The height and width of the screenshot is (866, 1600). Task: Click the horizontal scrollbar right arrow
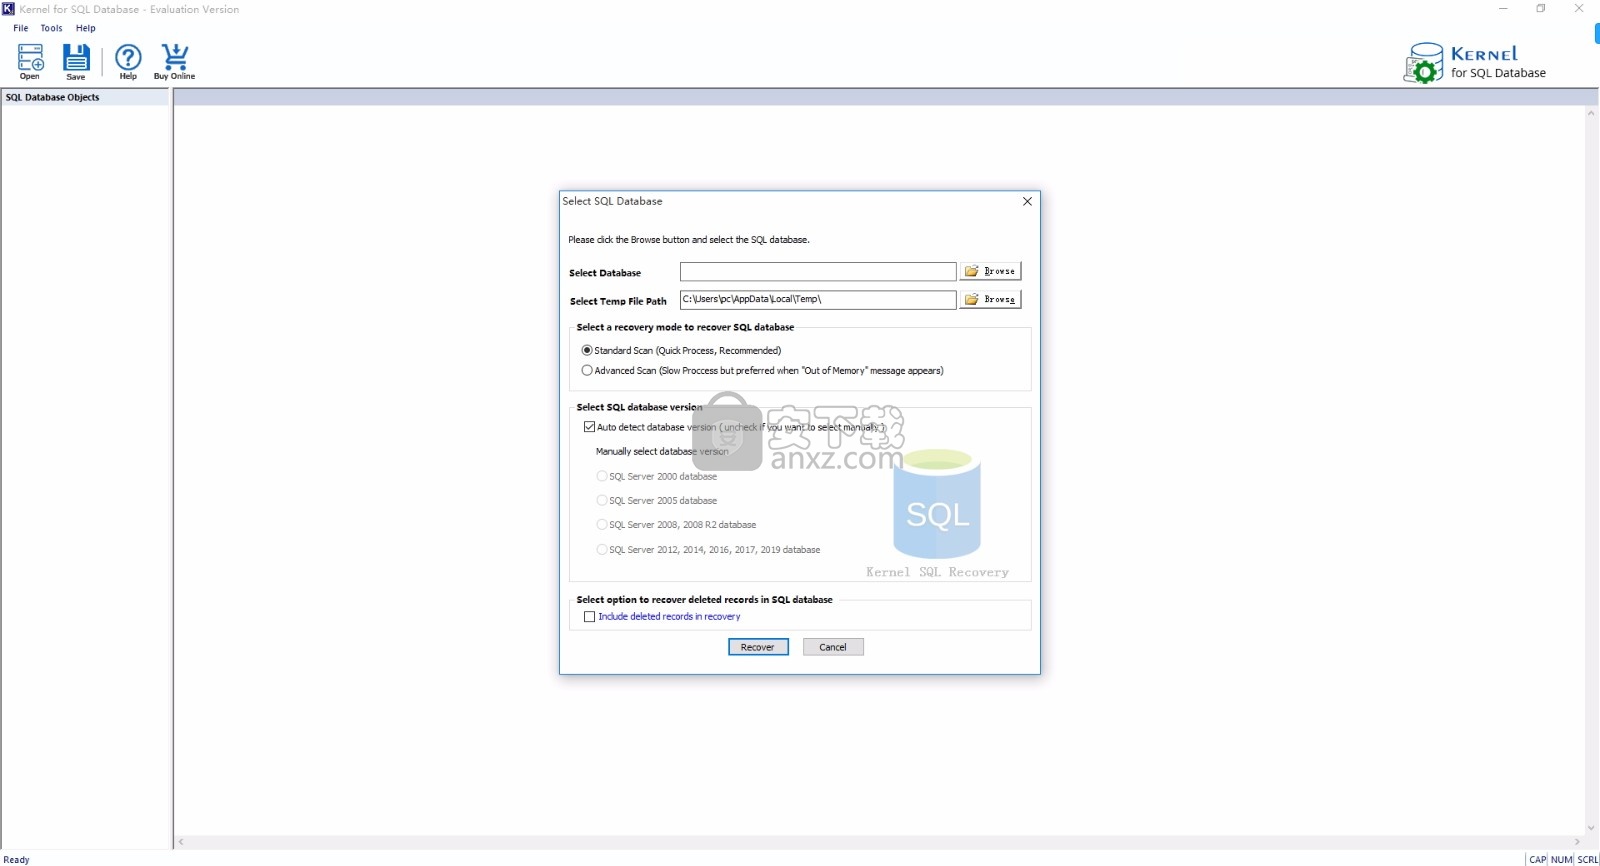pyautogui.click(x=1577, y=842)
